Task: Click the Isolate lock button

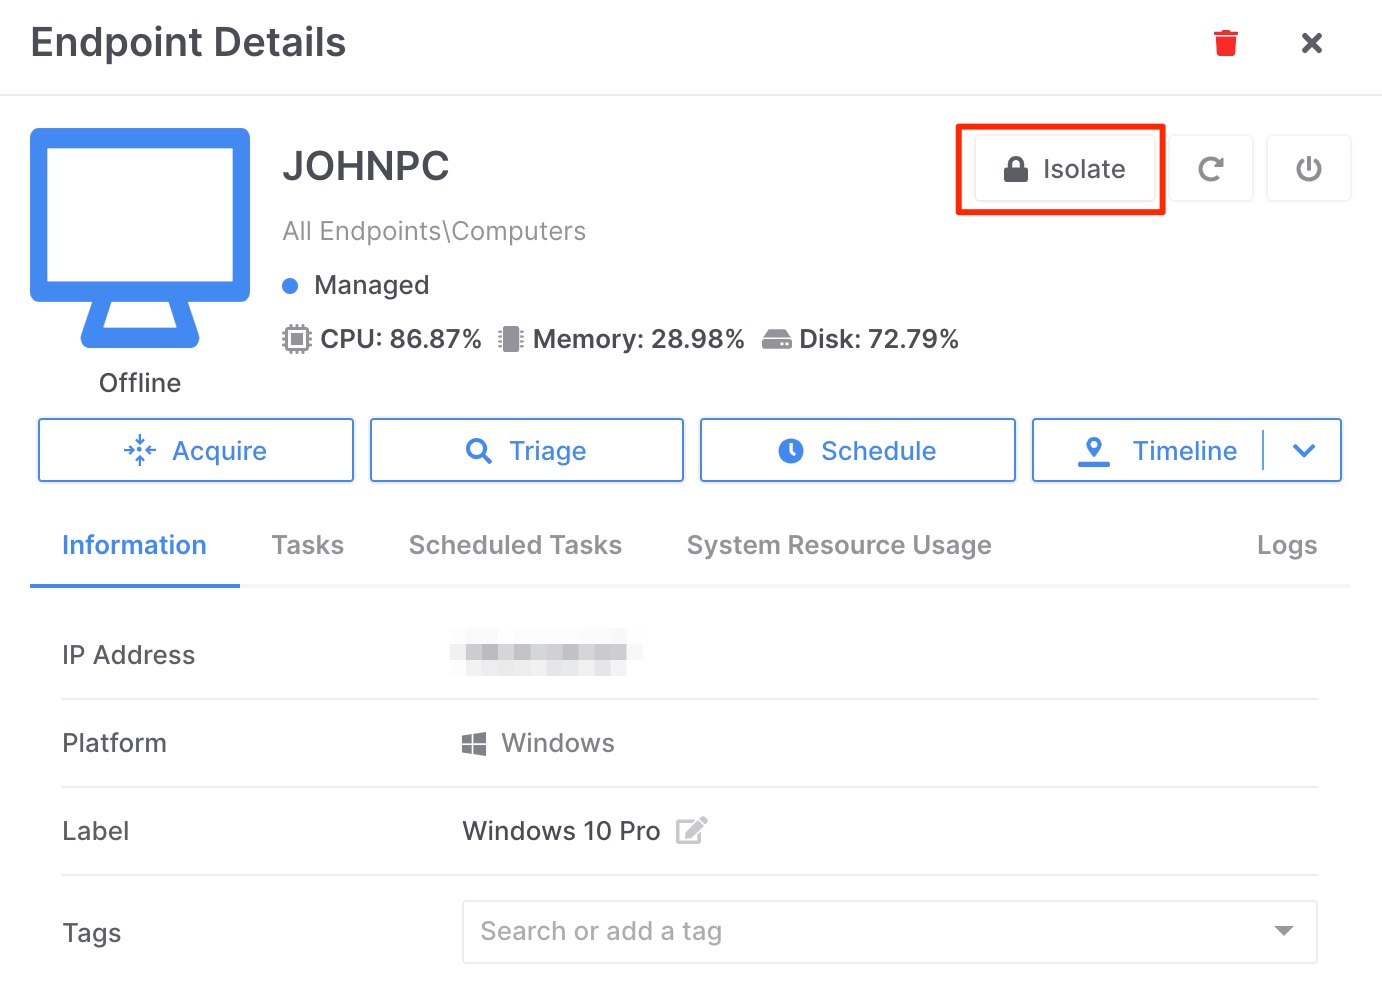Action: coord(1064,169)
